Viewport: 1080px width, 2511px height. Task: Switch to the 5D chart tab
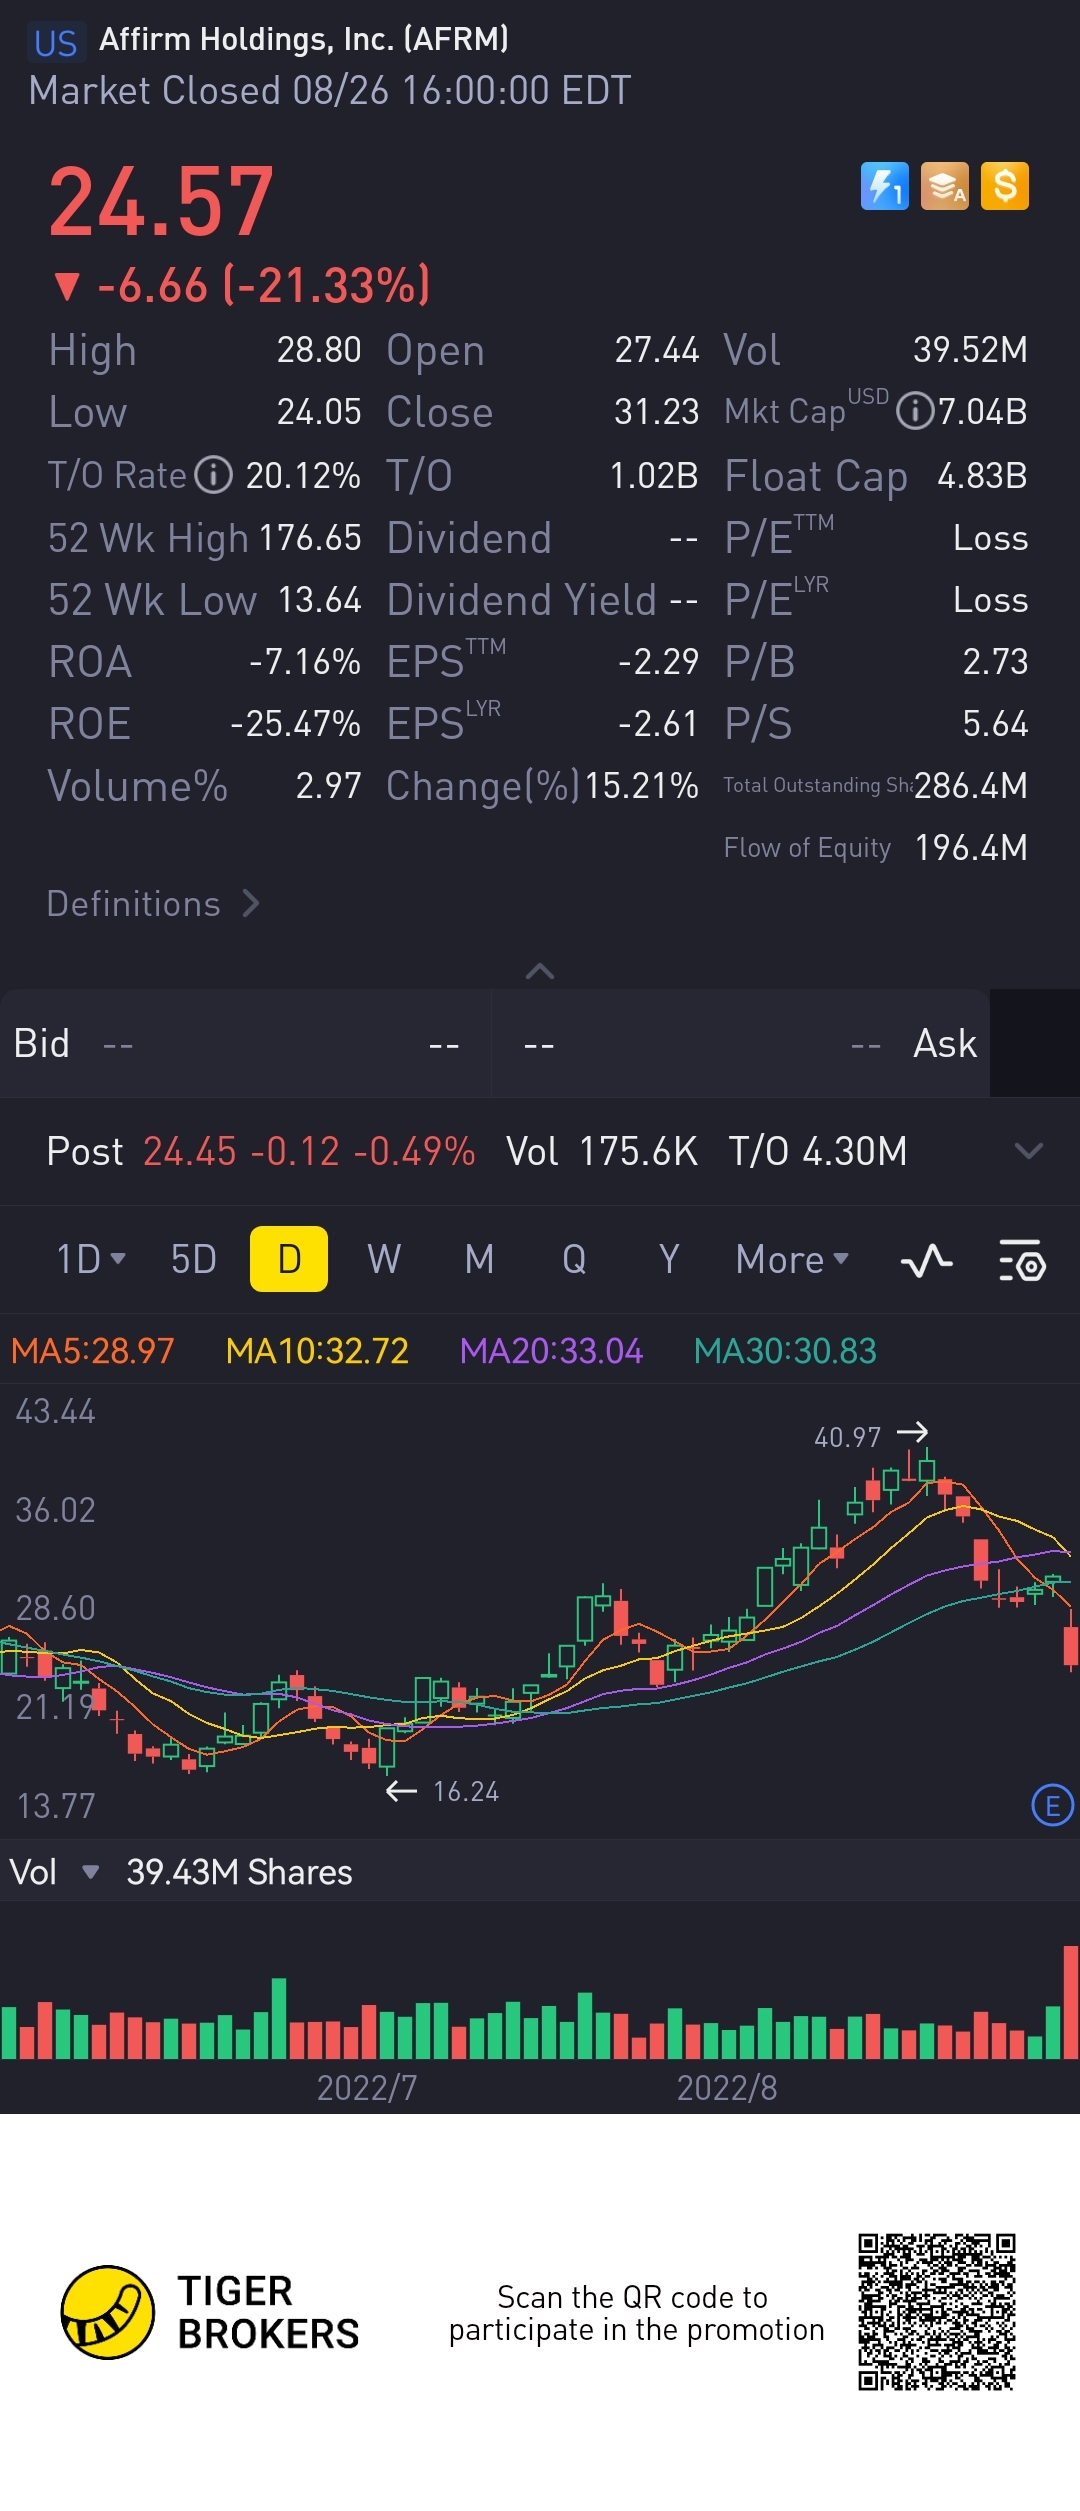coord(194,1259)
